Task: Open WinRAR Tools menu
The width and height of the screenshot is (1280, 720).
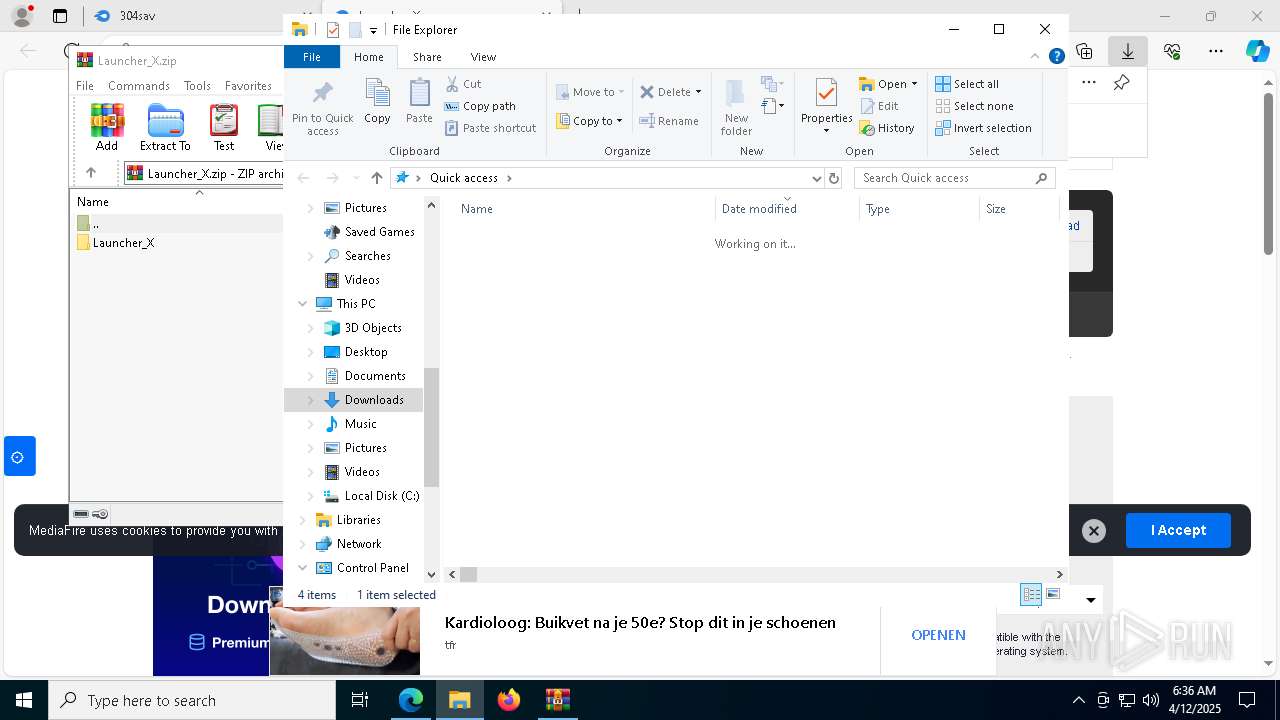Action: coord(197,86)
